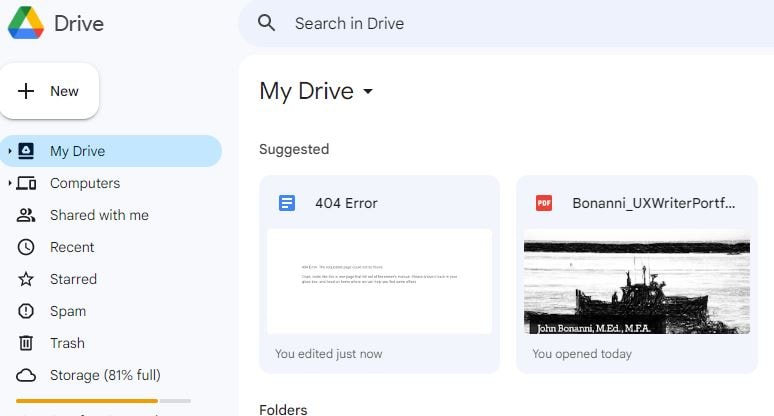Click the Recent clock icon
The width and height of the screenshot is (774, 416).
(x=26, y=247)
